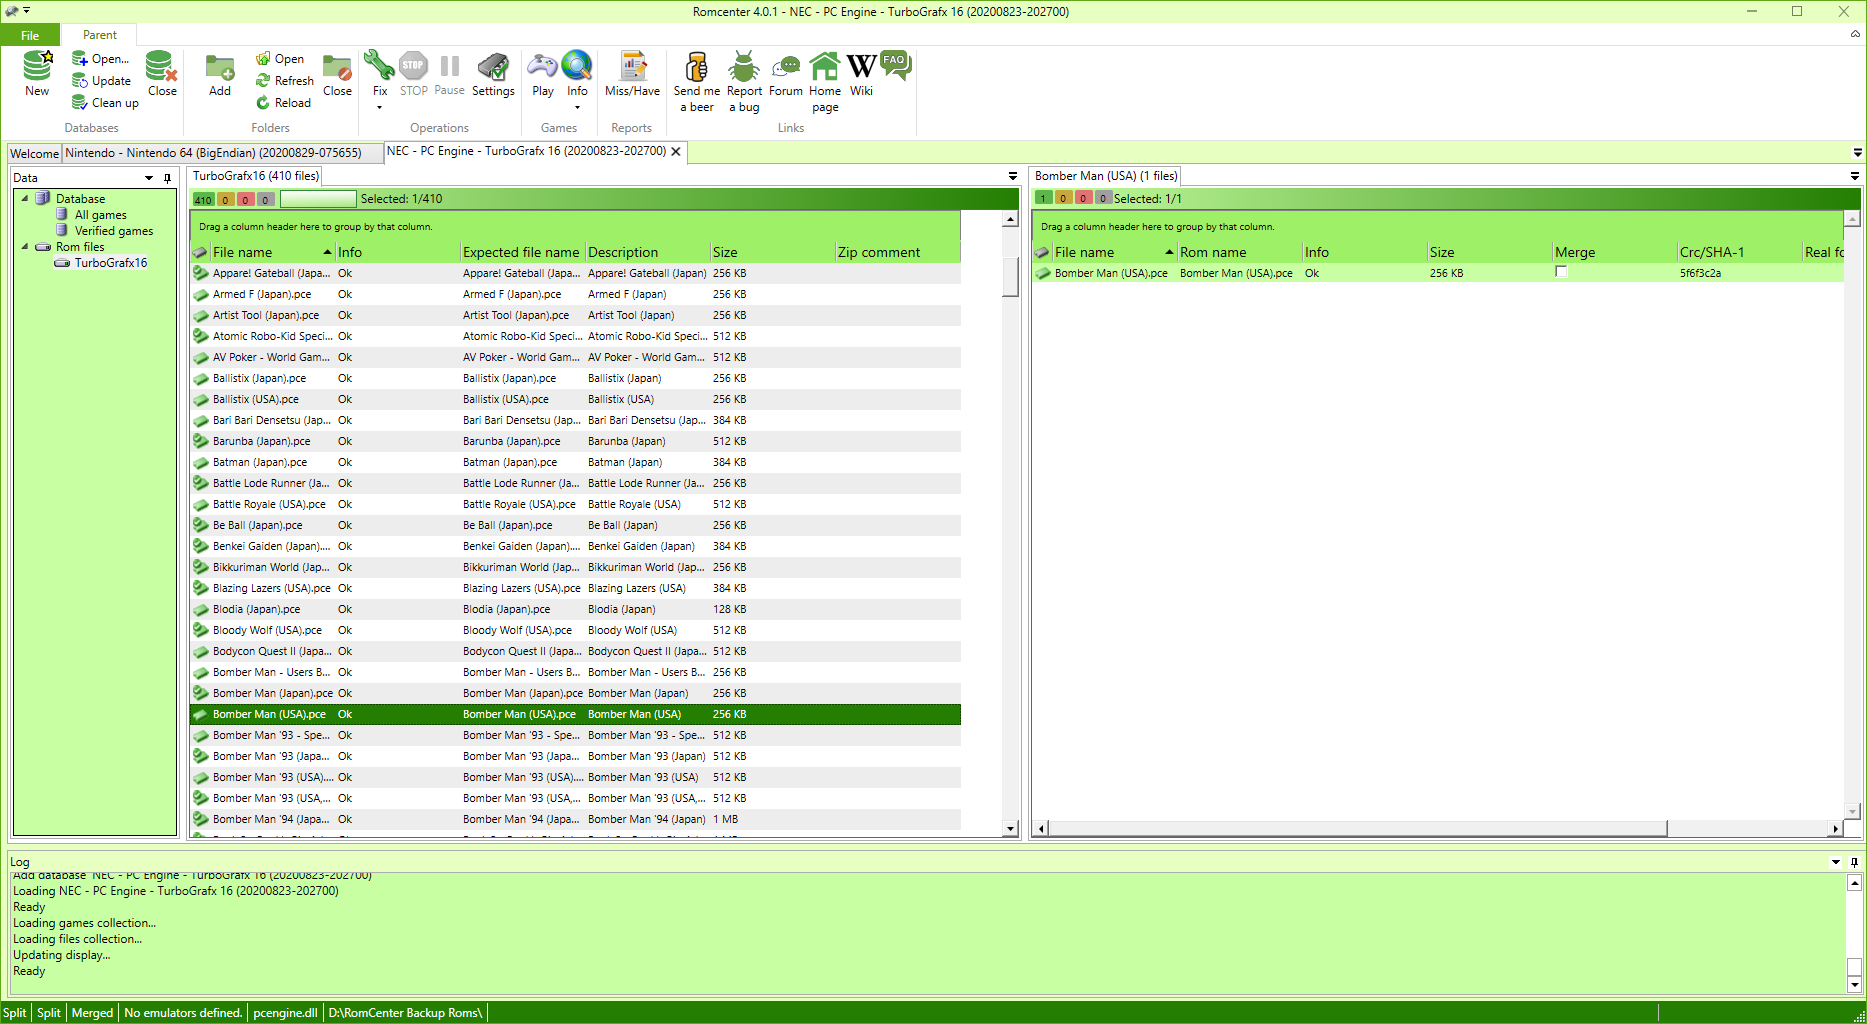Screen dimensions: 1867x1024
Task: Sort by Expected file name column
Action: click(x=521, y=252)
